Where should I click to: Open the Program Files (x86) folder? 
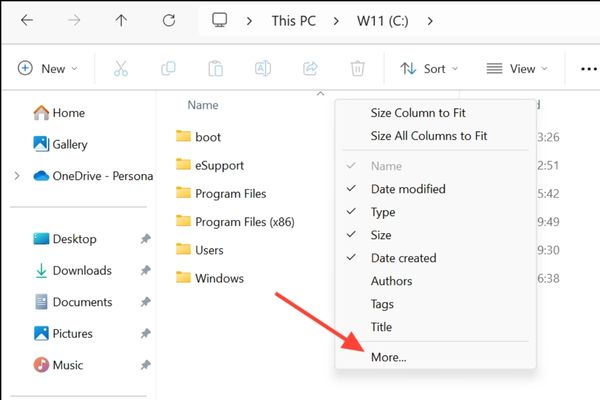point(245,221)
